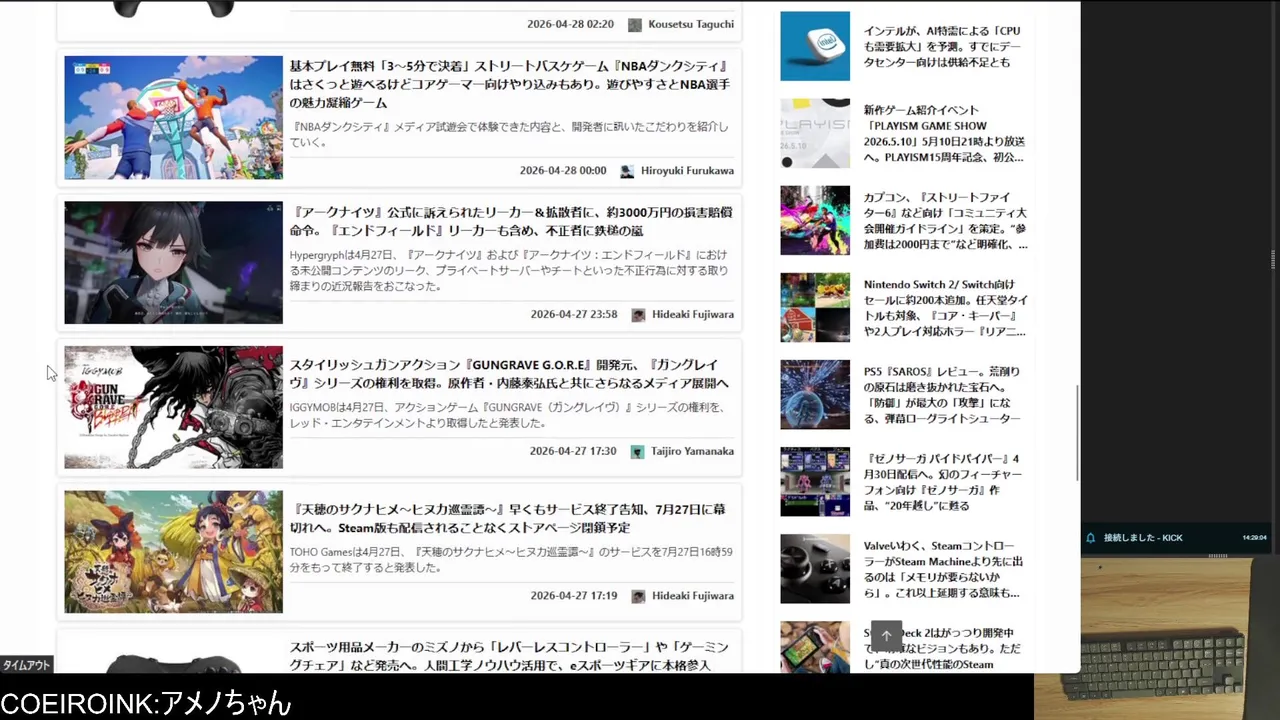Screen dimensions: 1280x720
Task: Click Taijiro Yamanaka's author avatar
Action: (x=638, y=452)
